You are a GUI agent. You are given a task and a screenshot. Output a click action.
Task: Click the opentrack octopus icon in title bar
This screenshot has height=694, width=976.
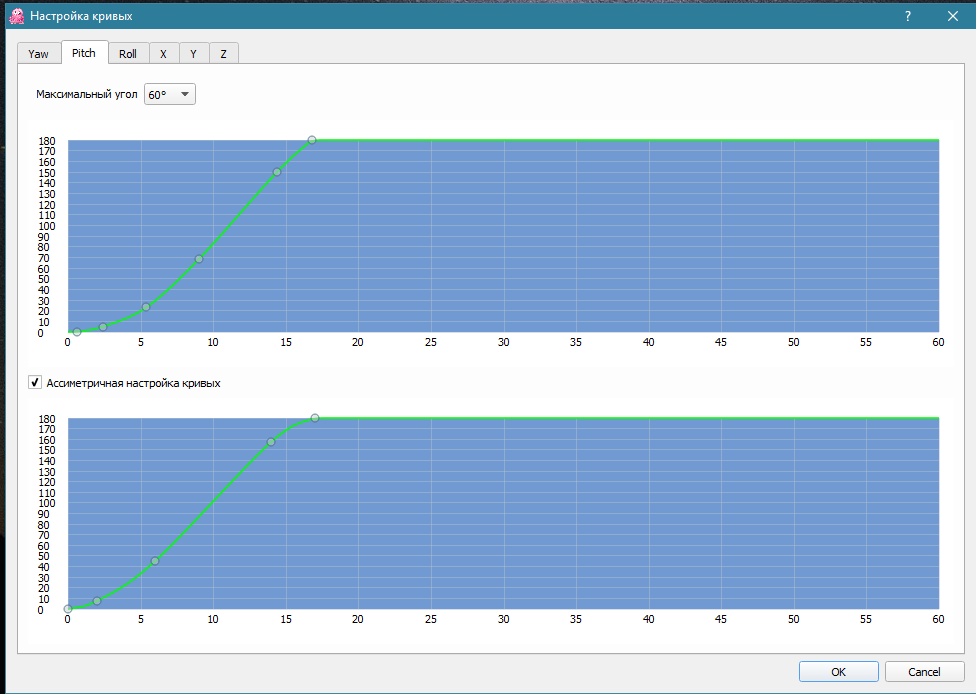(17, 16)
